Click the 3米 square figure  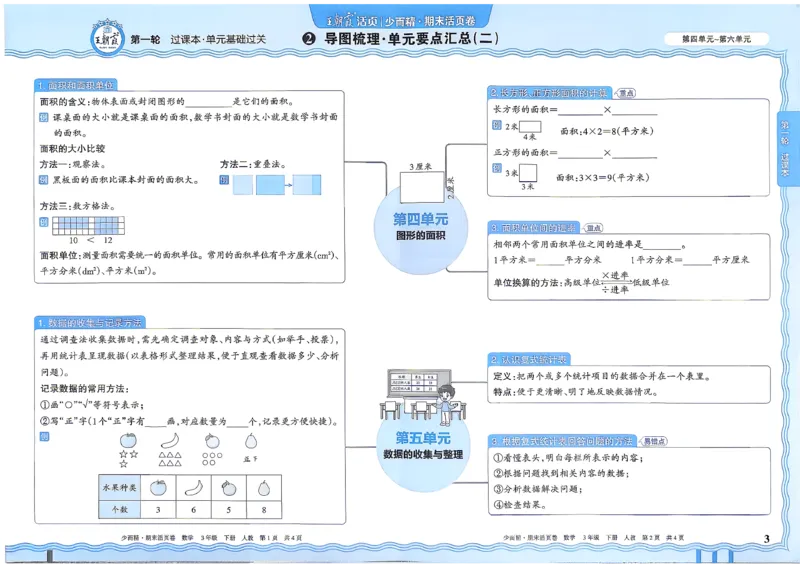(x=528, y=173)
